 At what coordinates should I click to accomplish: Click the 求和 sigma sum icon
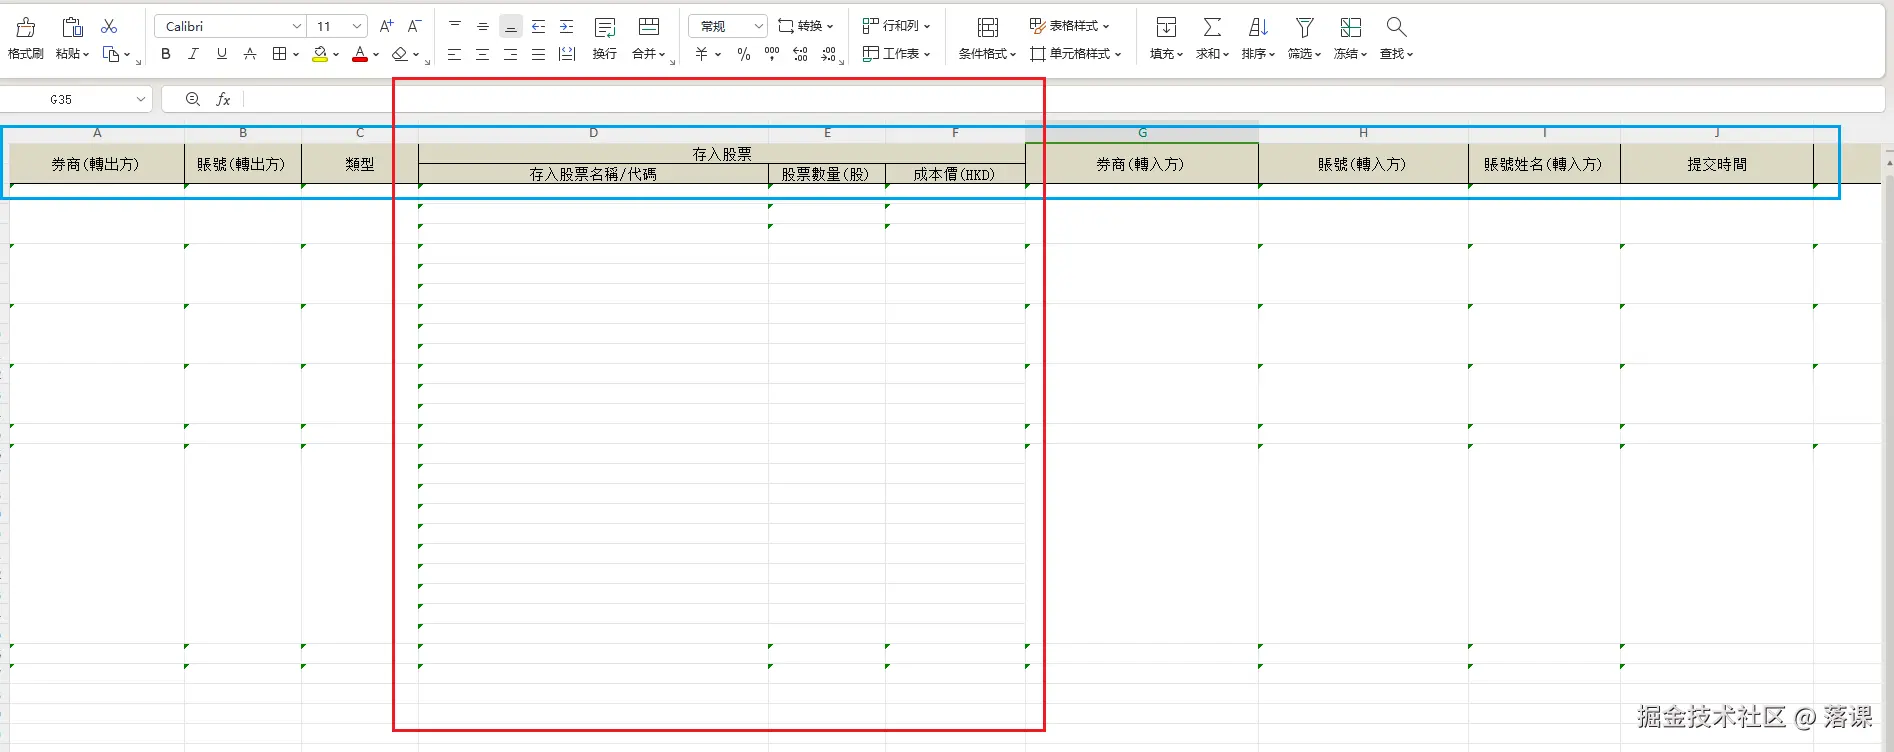click(1212, 27)
